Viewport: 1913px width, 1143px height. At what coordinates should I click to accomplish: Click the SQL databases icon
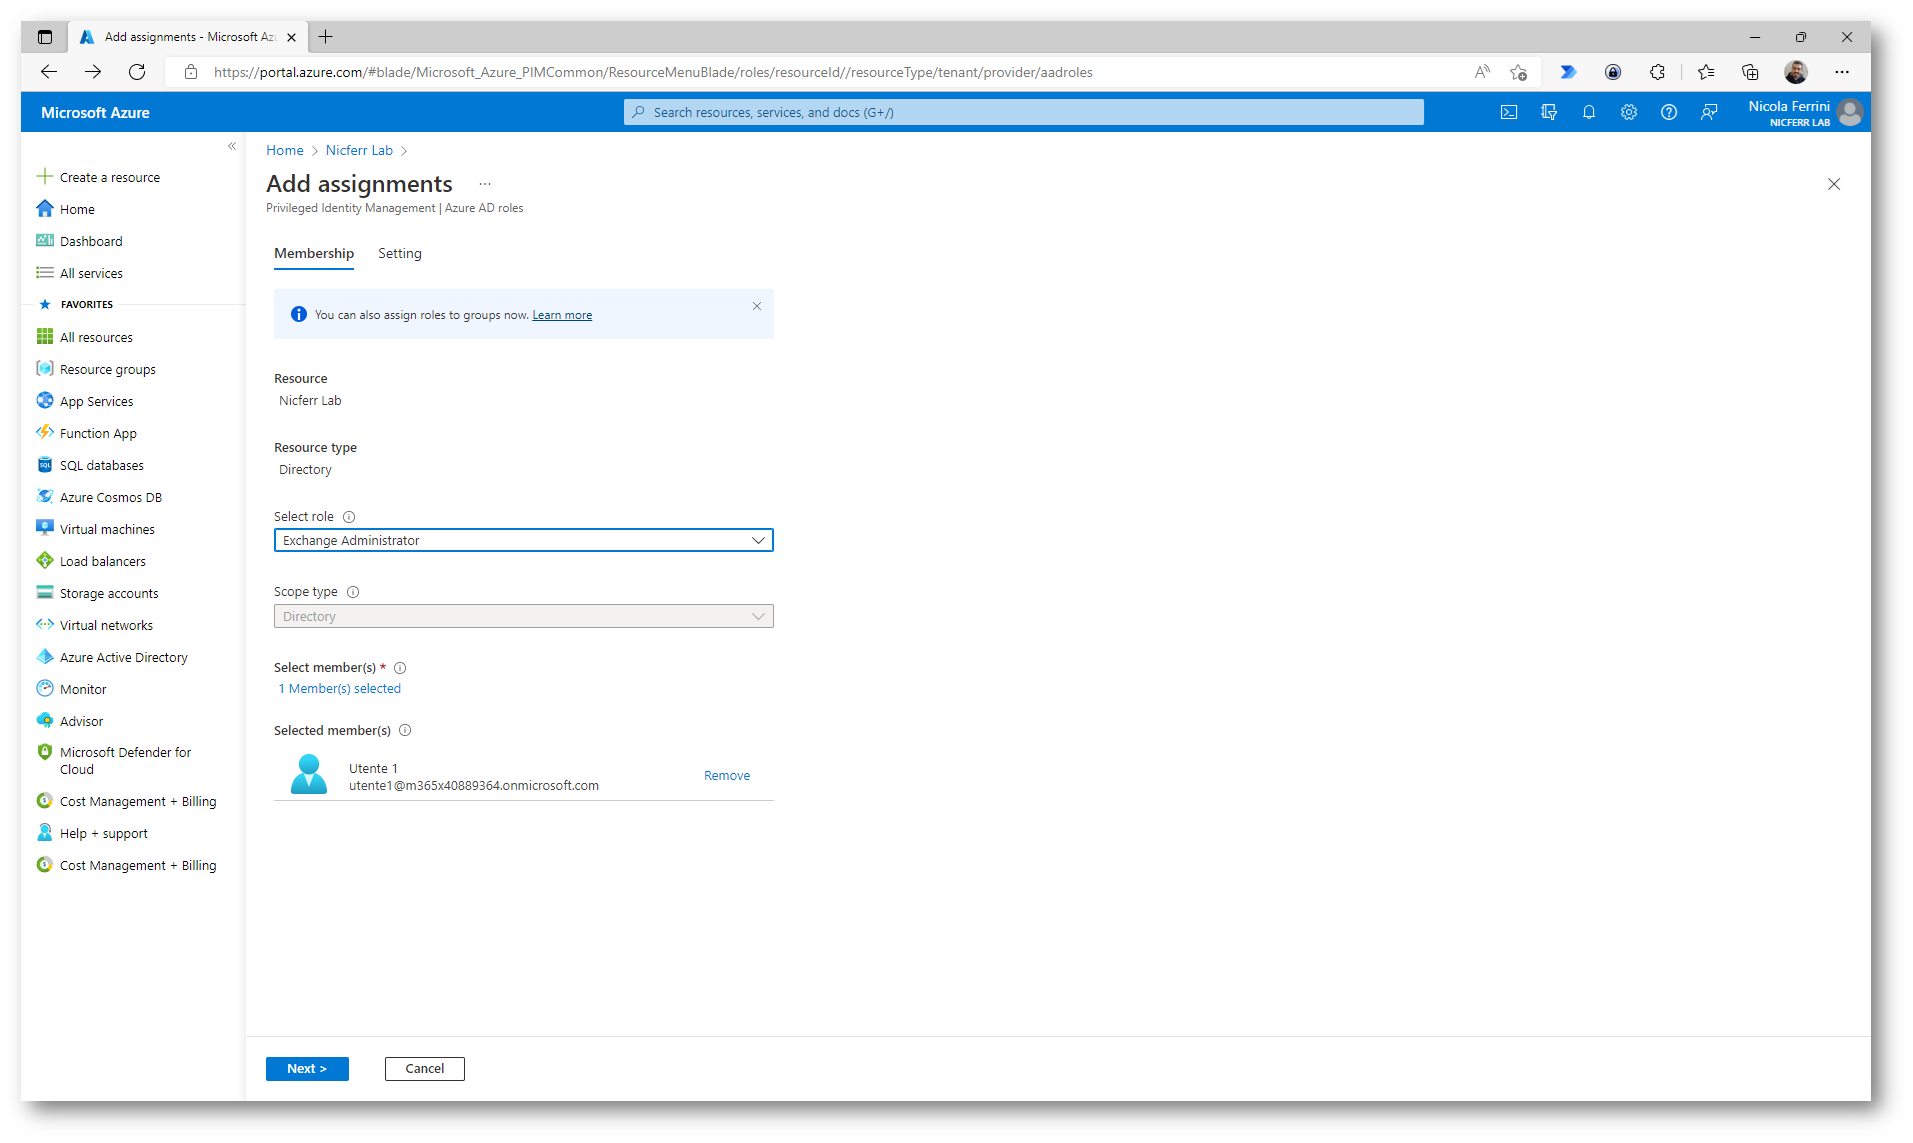coord(45,465)
